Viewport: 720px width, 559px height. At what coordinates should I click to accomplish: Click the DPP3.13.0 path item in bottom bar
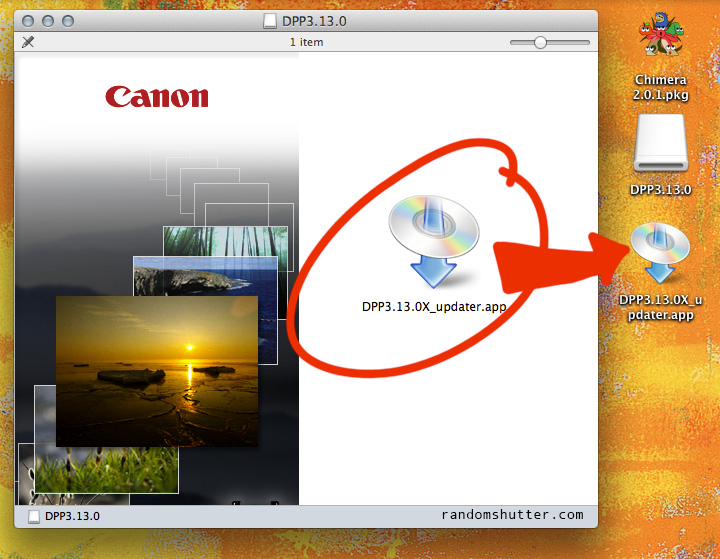(x=64, y=516)
